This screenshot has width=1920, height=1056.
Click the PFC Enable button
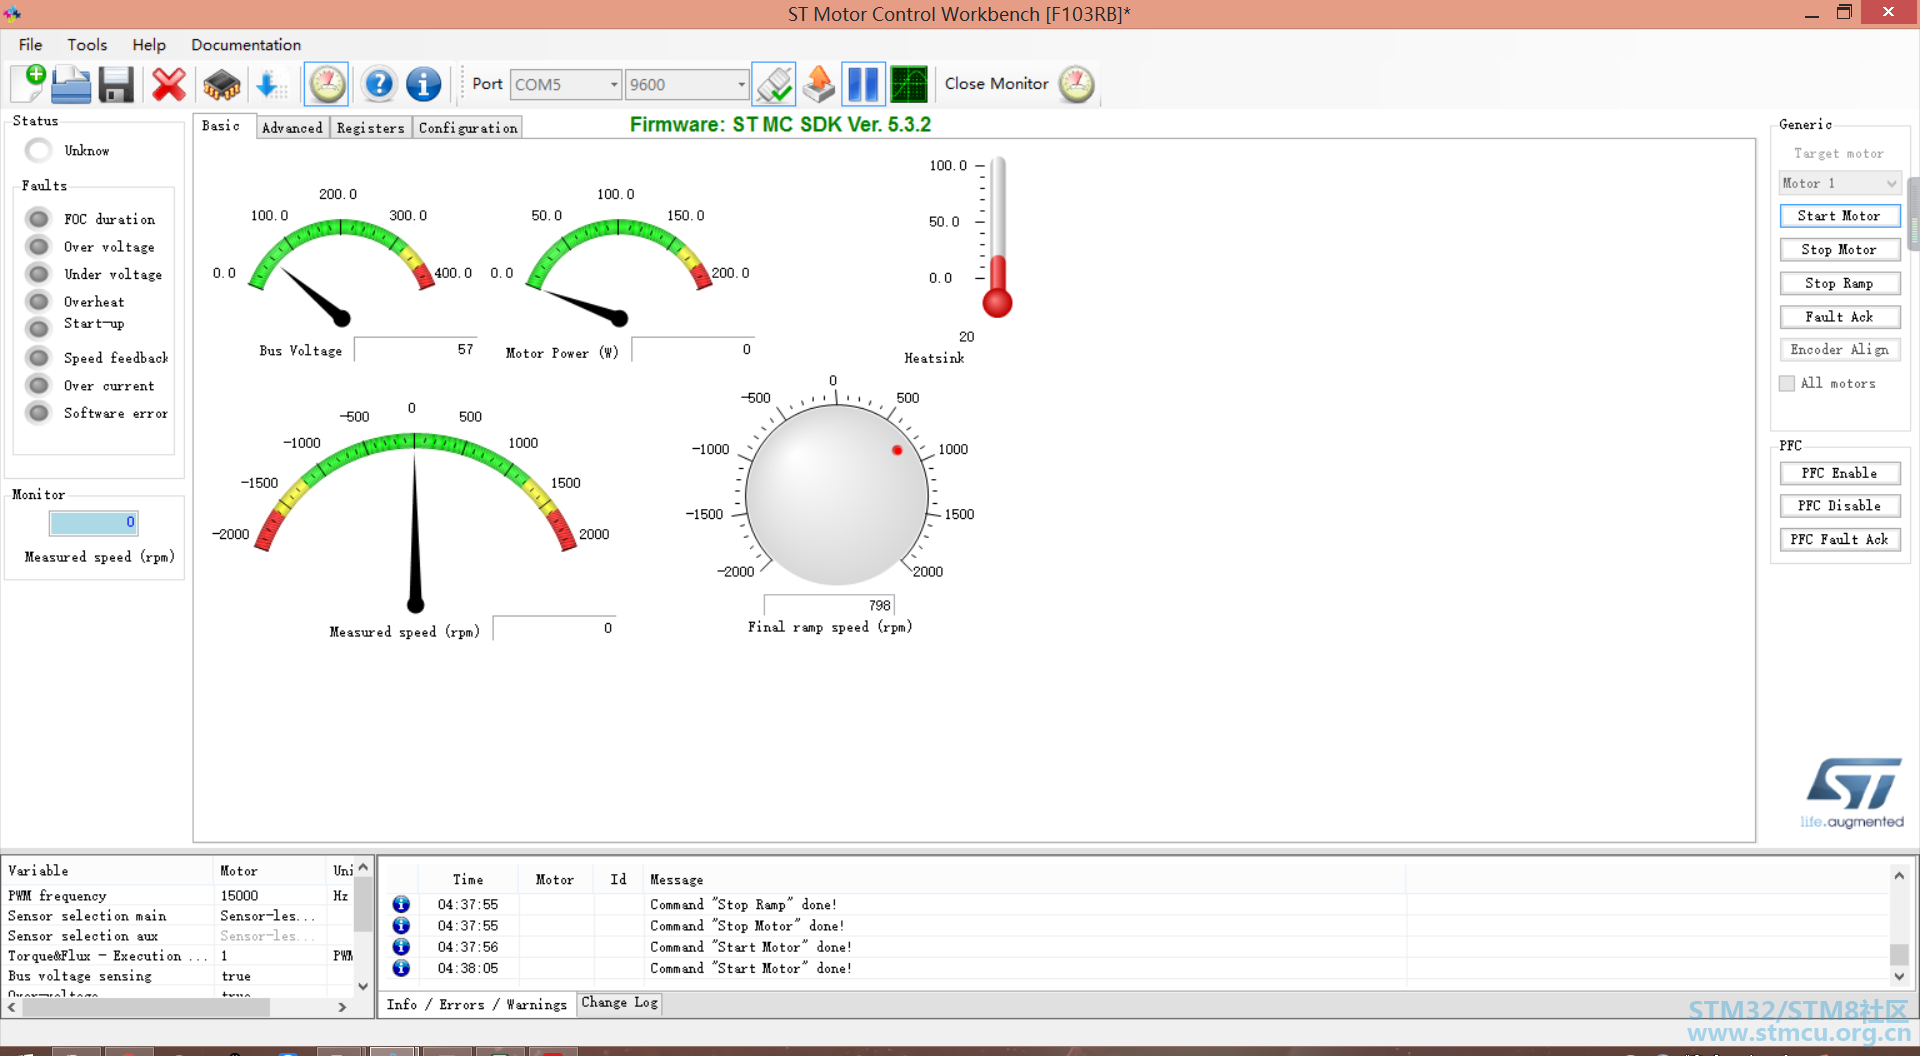[1839, 473]
